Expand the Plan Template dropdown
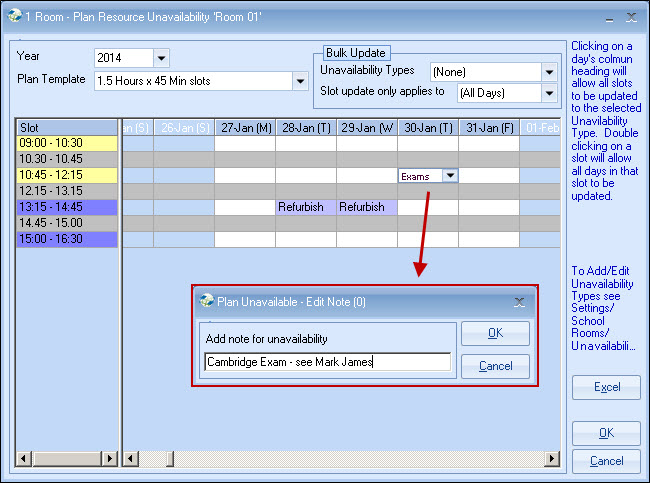The height and width of the screenshot is (483, 650). 299,81
